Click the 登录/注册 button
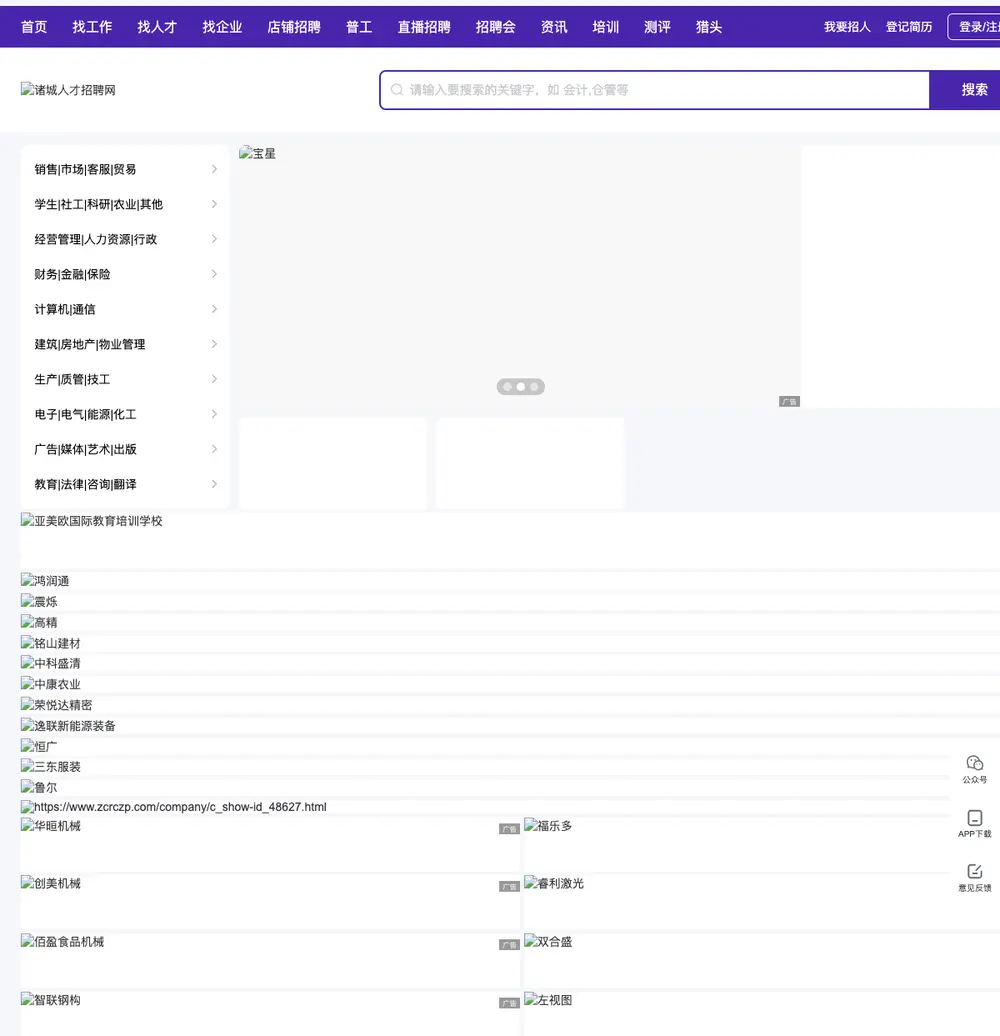This screenshot has height=1036, width=1000. pos(974,27)
